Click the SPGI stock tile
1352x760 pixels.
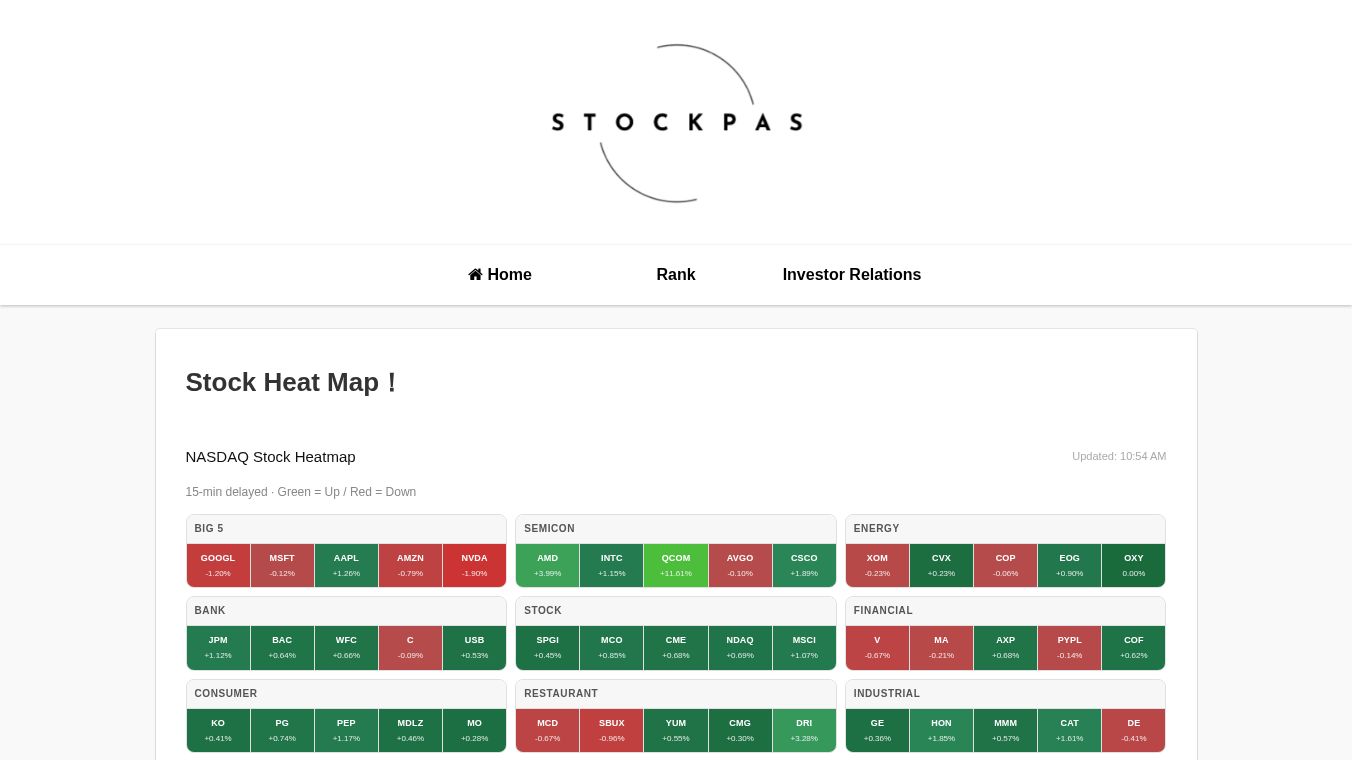[547, 648]
